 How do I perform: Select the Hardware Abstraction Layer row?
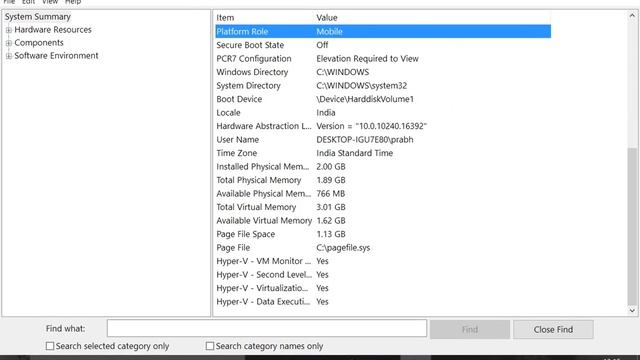(x=383, y=126)
